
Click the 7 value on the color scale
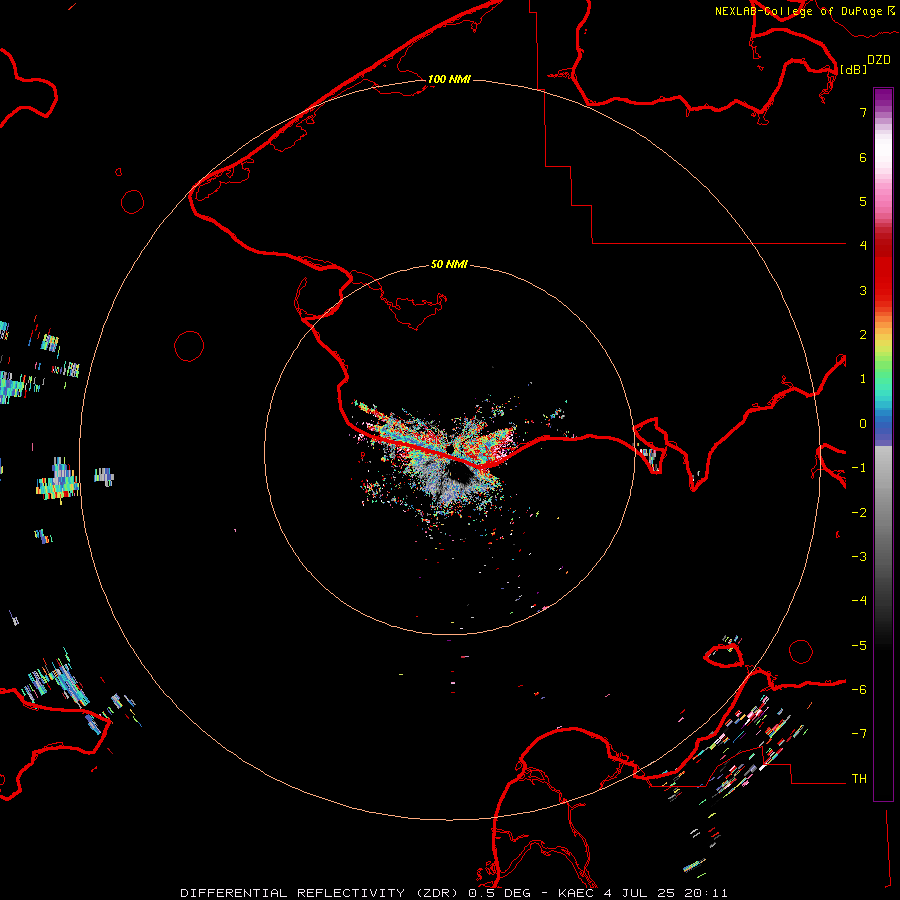[863, 112]
